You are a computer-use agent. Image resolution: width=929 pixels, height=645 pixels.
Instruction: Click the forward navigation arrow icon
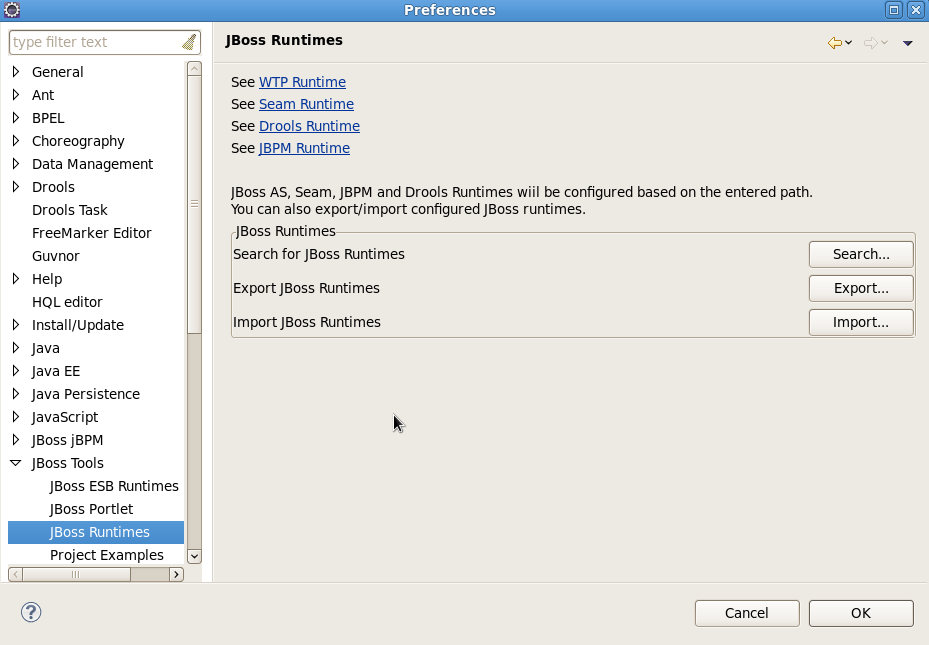coord(870,43)
